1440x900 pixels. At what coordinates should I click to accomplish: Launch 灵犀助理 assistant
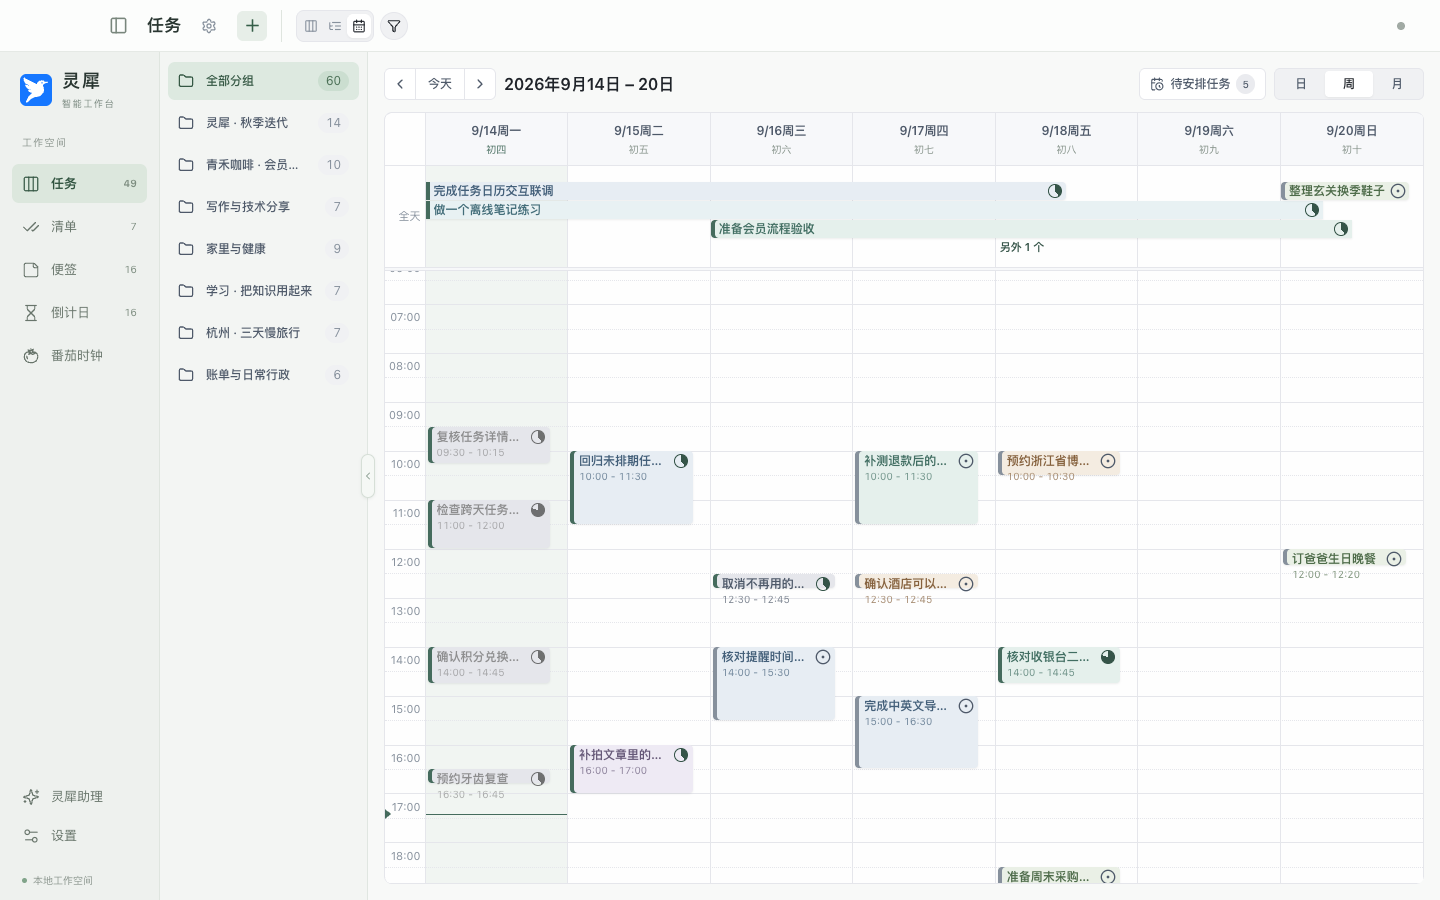(x=80, y=797)
